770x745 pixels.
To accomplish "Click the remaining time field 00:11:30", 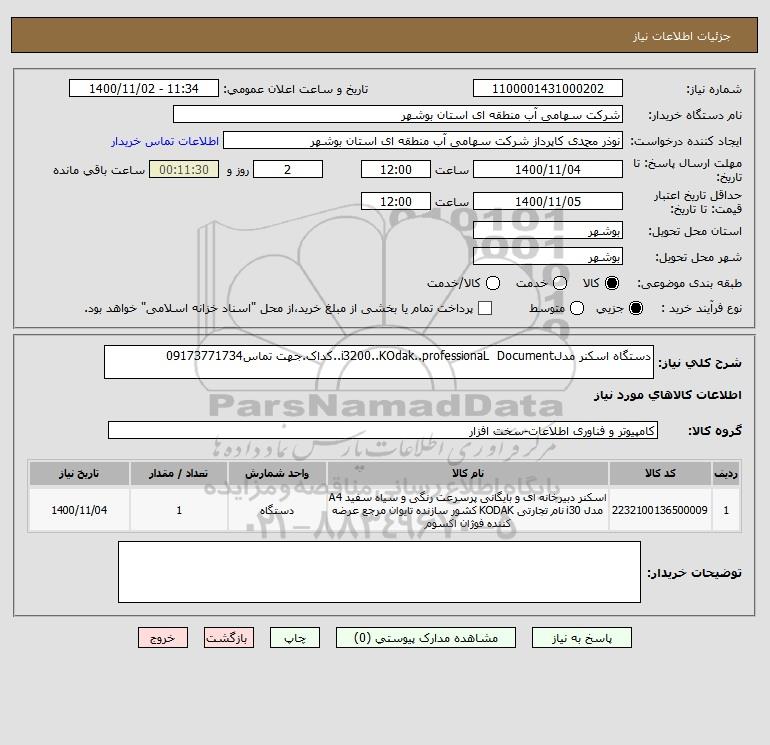I will (184, 169).
